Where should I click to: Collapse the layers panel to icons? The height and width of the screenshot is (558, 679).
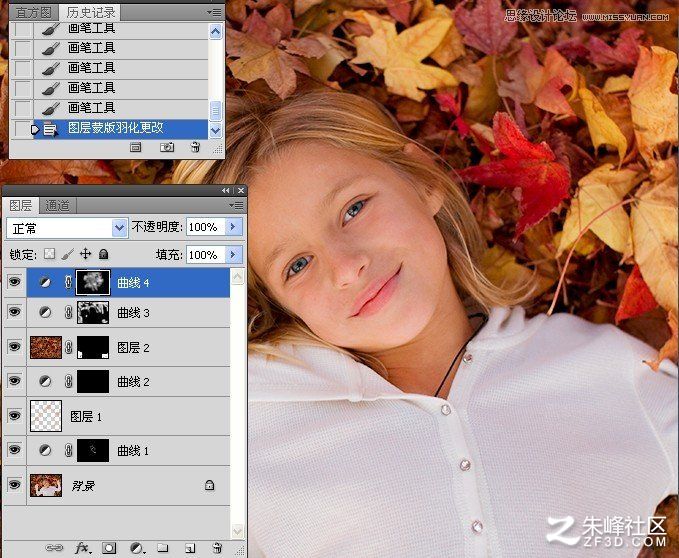click(x=226, y=190)
